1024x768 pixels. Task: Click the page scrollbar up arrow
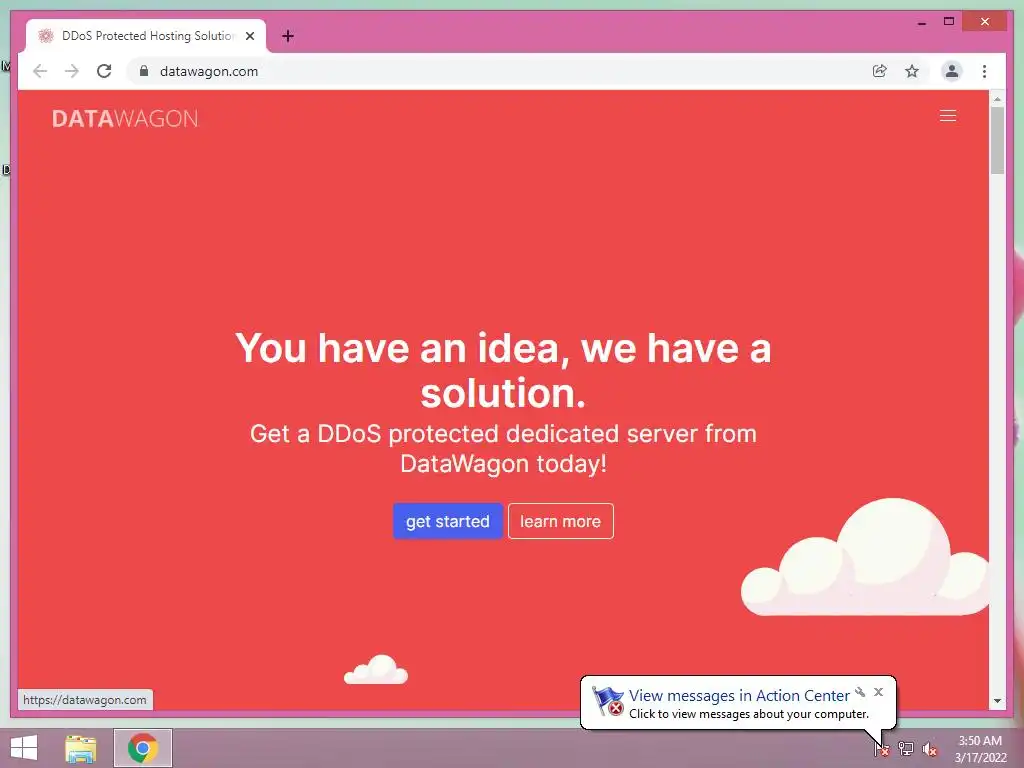[x=997, y=99]
